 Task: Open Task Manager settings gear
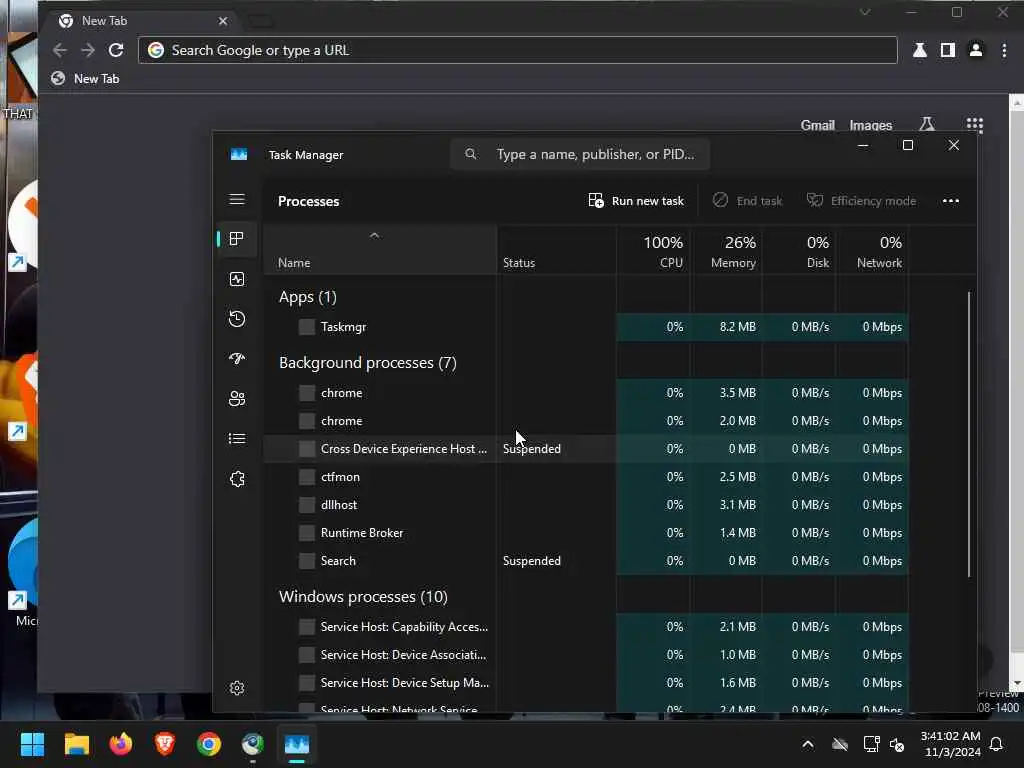(x=237, y=688)
